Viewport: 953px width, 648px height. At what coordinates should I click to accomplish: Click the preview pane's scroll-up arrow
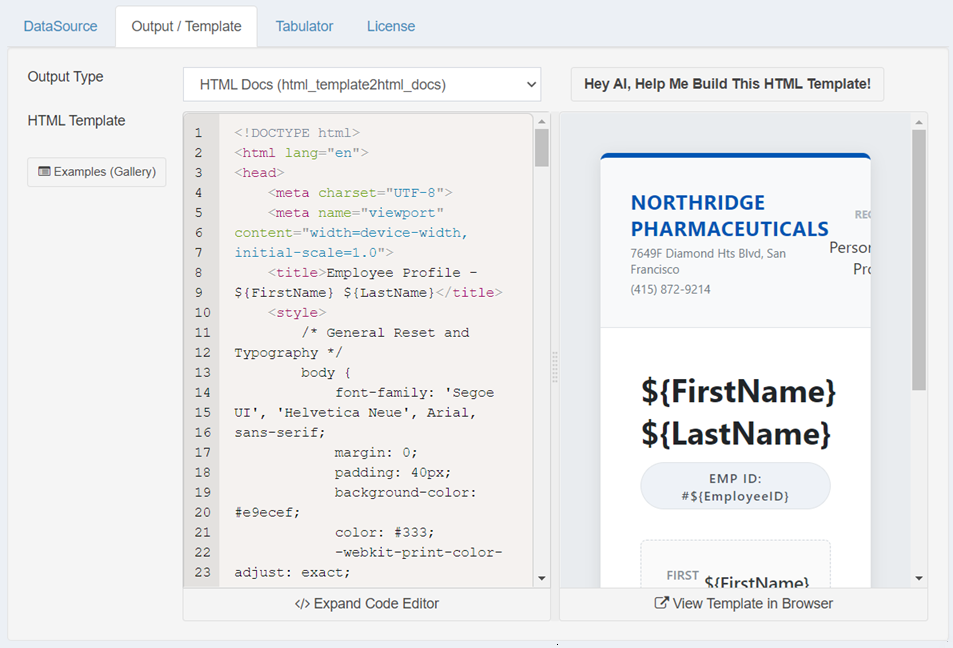pyautogui.click(x=918, y=122)
